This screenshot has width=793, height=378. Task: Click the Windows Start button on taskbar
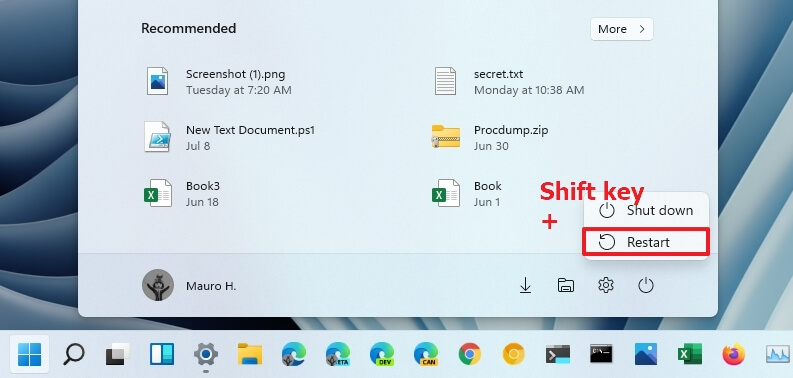[29, 354]
